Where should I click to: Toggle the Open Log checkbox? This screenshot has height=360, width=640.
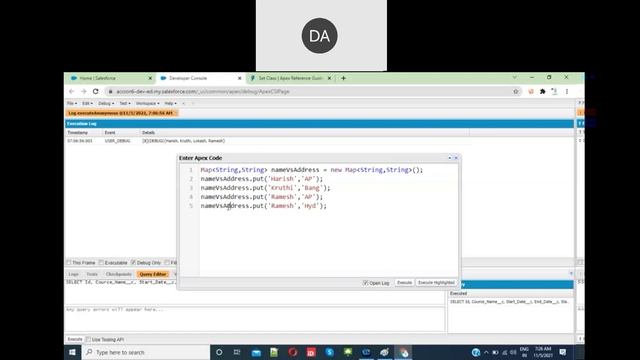[365, 282]
